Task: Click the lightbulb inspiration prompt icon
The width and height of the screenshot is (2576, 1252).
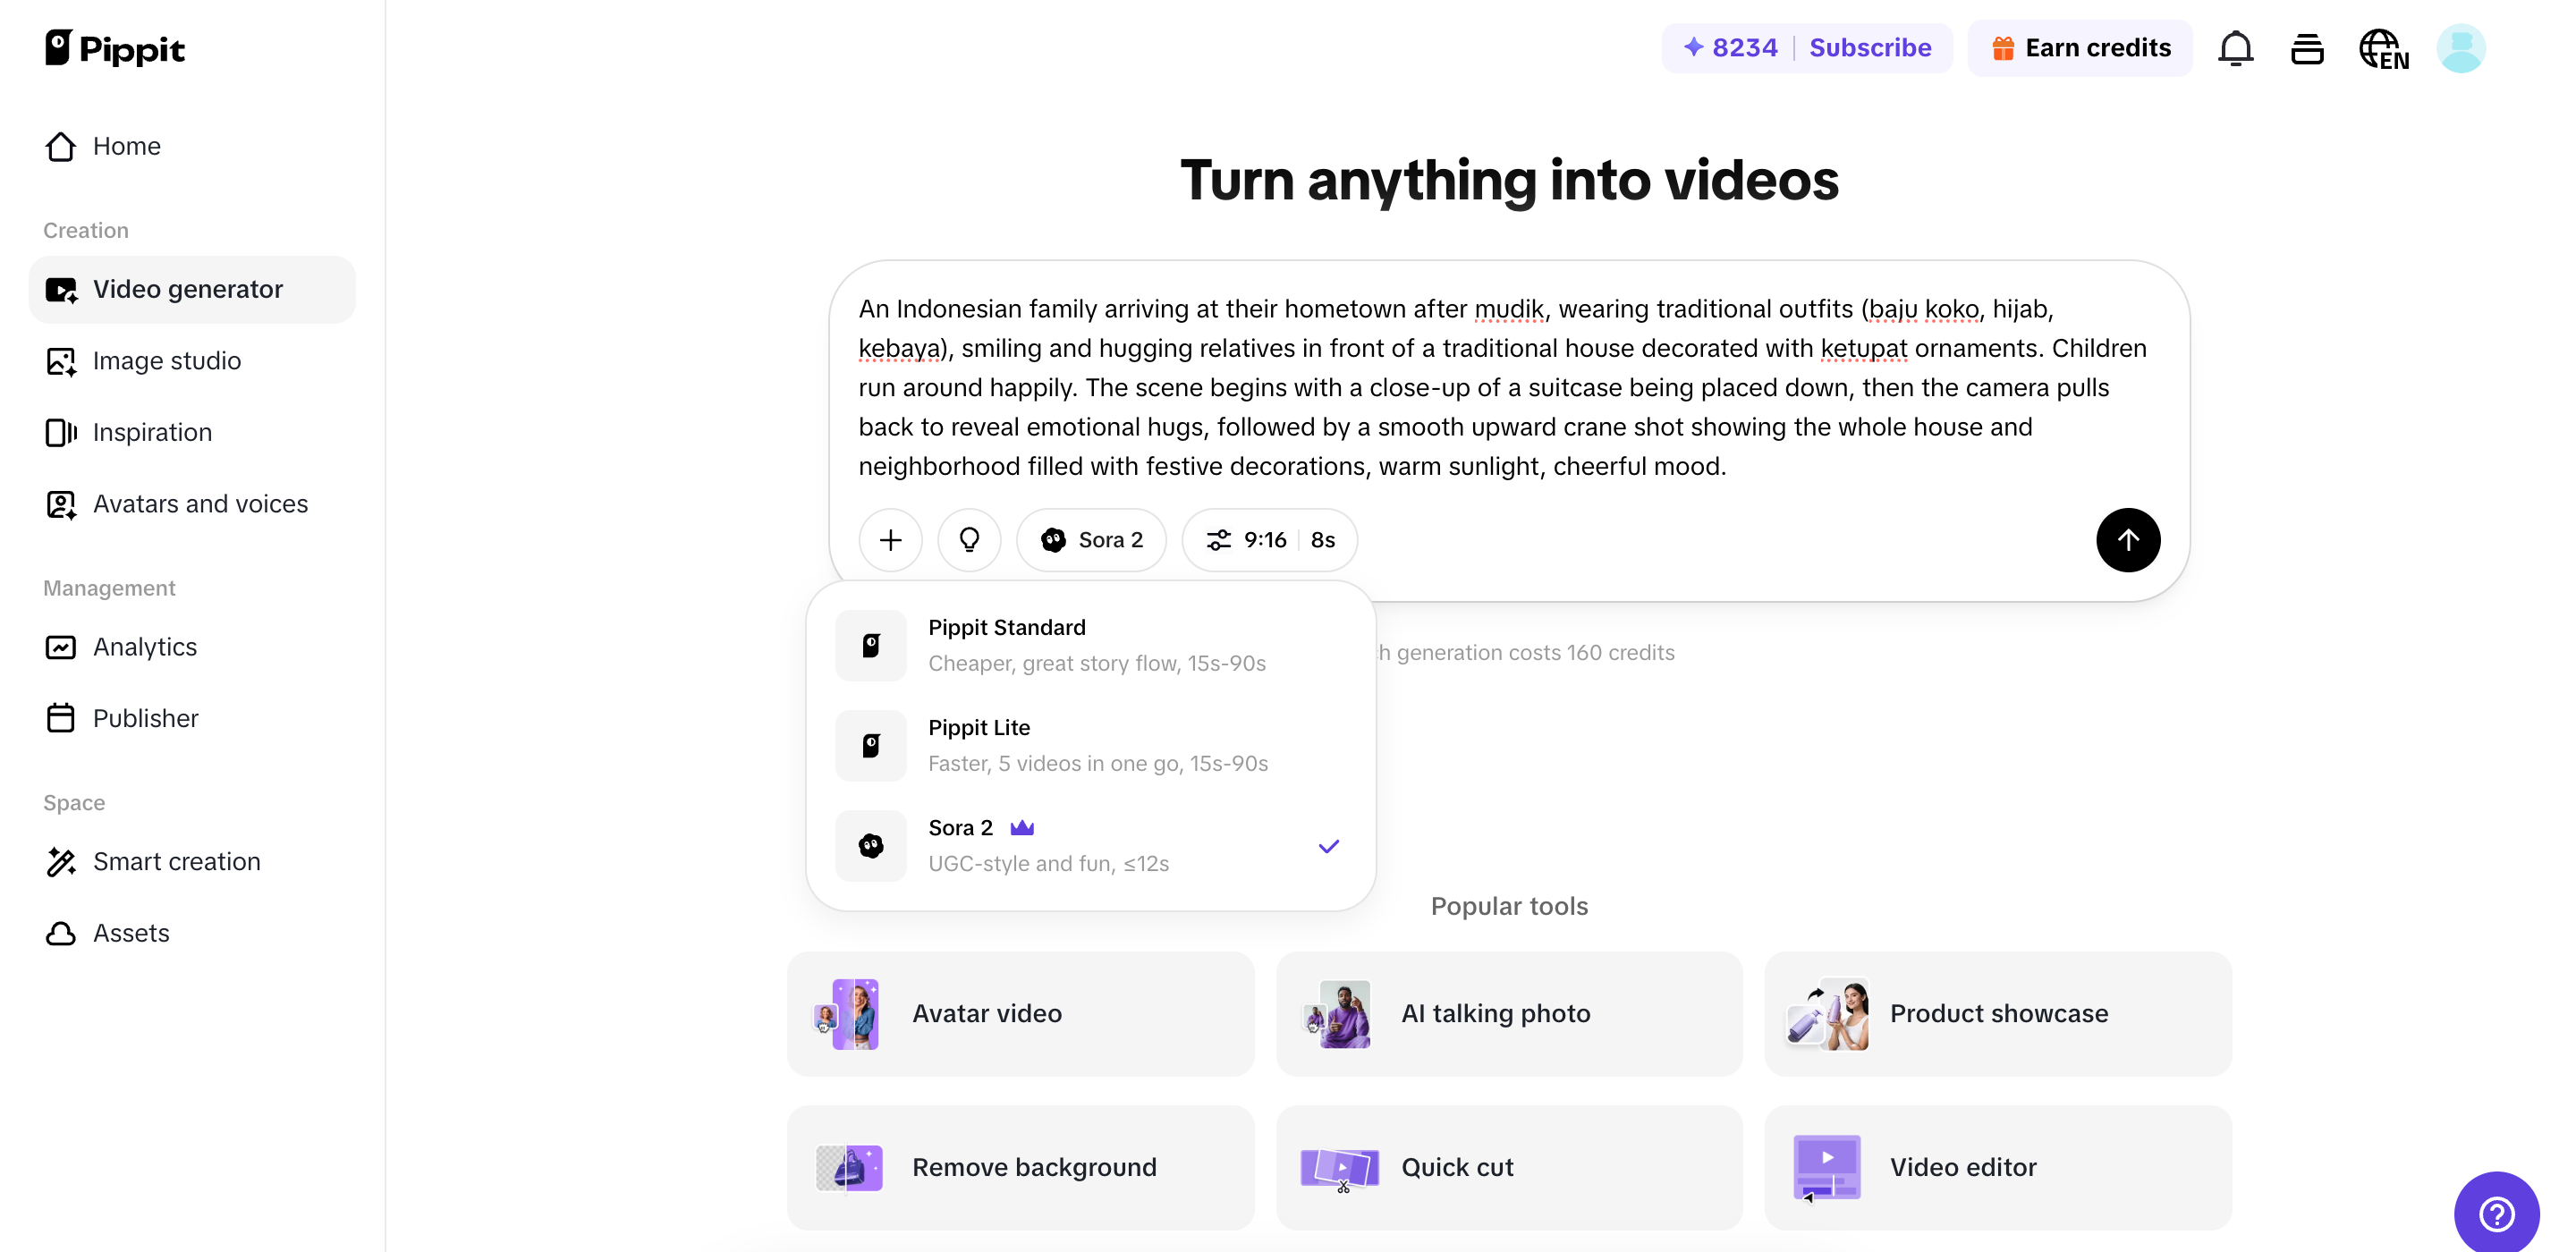Action: tap(969, 540)
